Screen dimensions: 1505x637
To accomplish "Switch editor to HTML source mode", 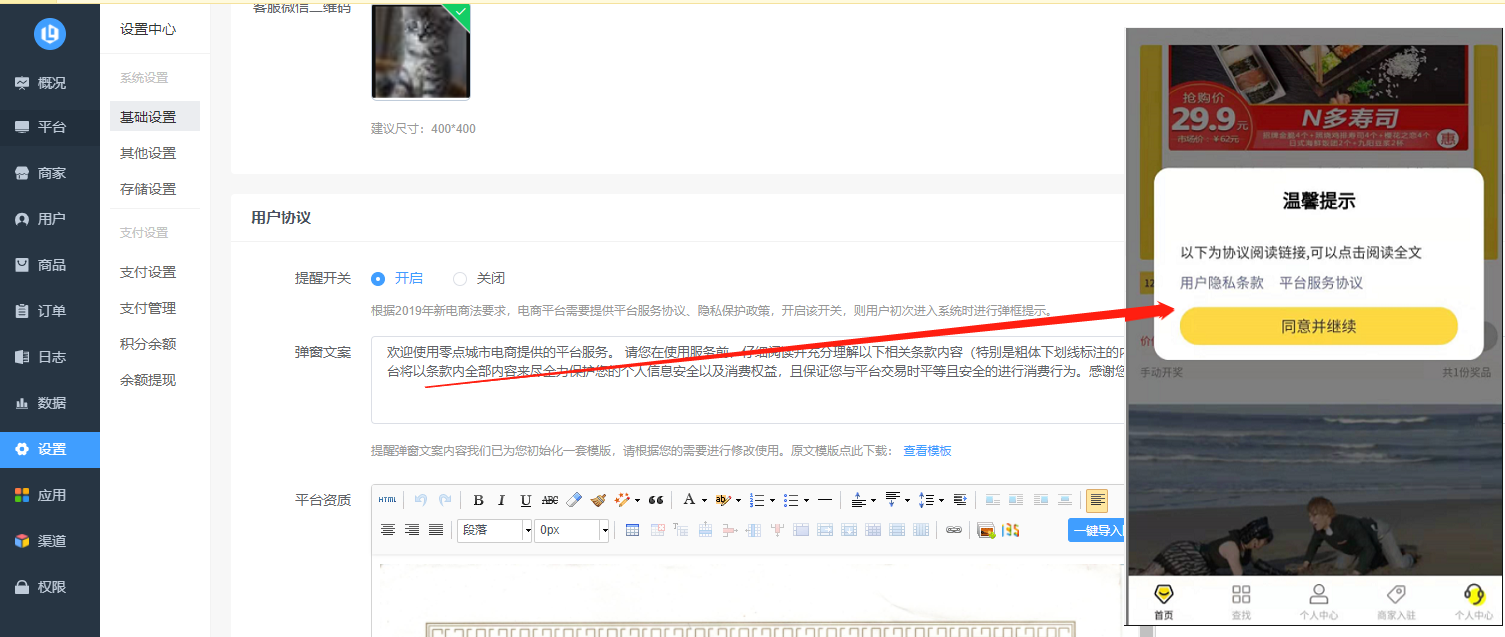I will pos(387,500).
